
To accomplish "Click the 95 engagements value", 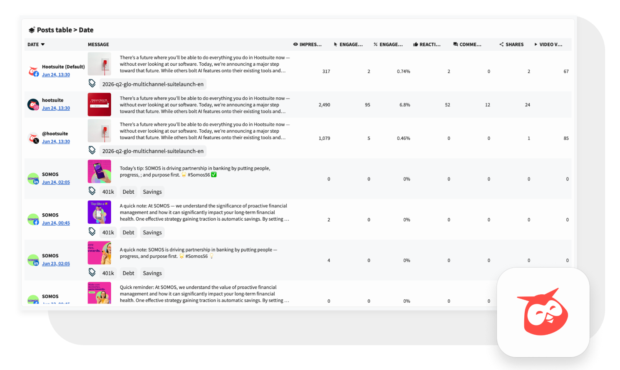I will [x=367, y=105].
